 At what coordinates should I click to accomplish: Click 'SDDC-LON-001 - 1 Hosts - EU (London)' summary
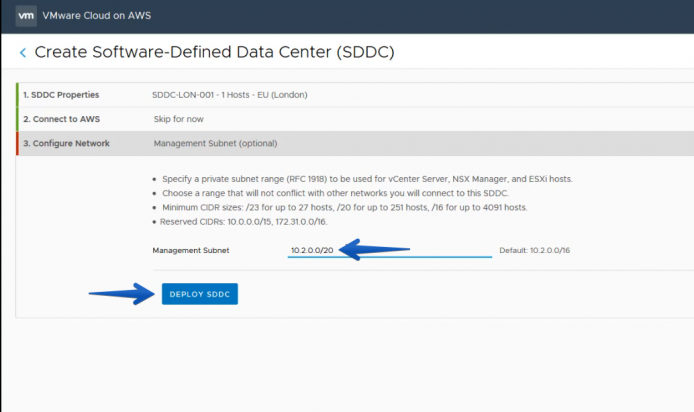tap(230, 95)
